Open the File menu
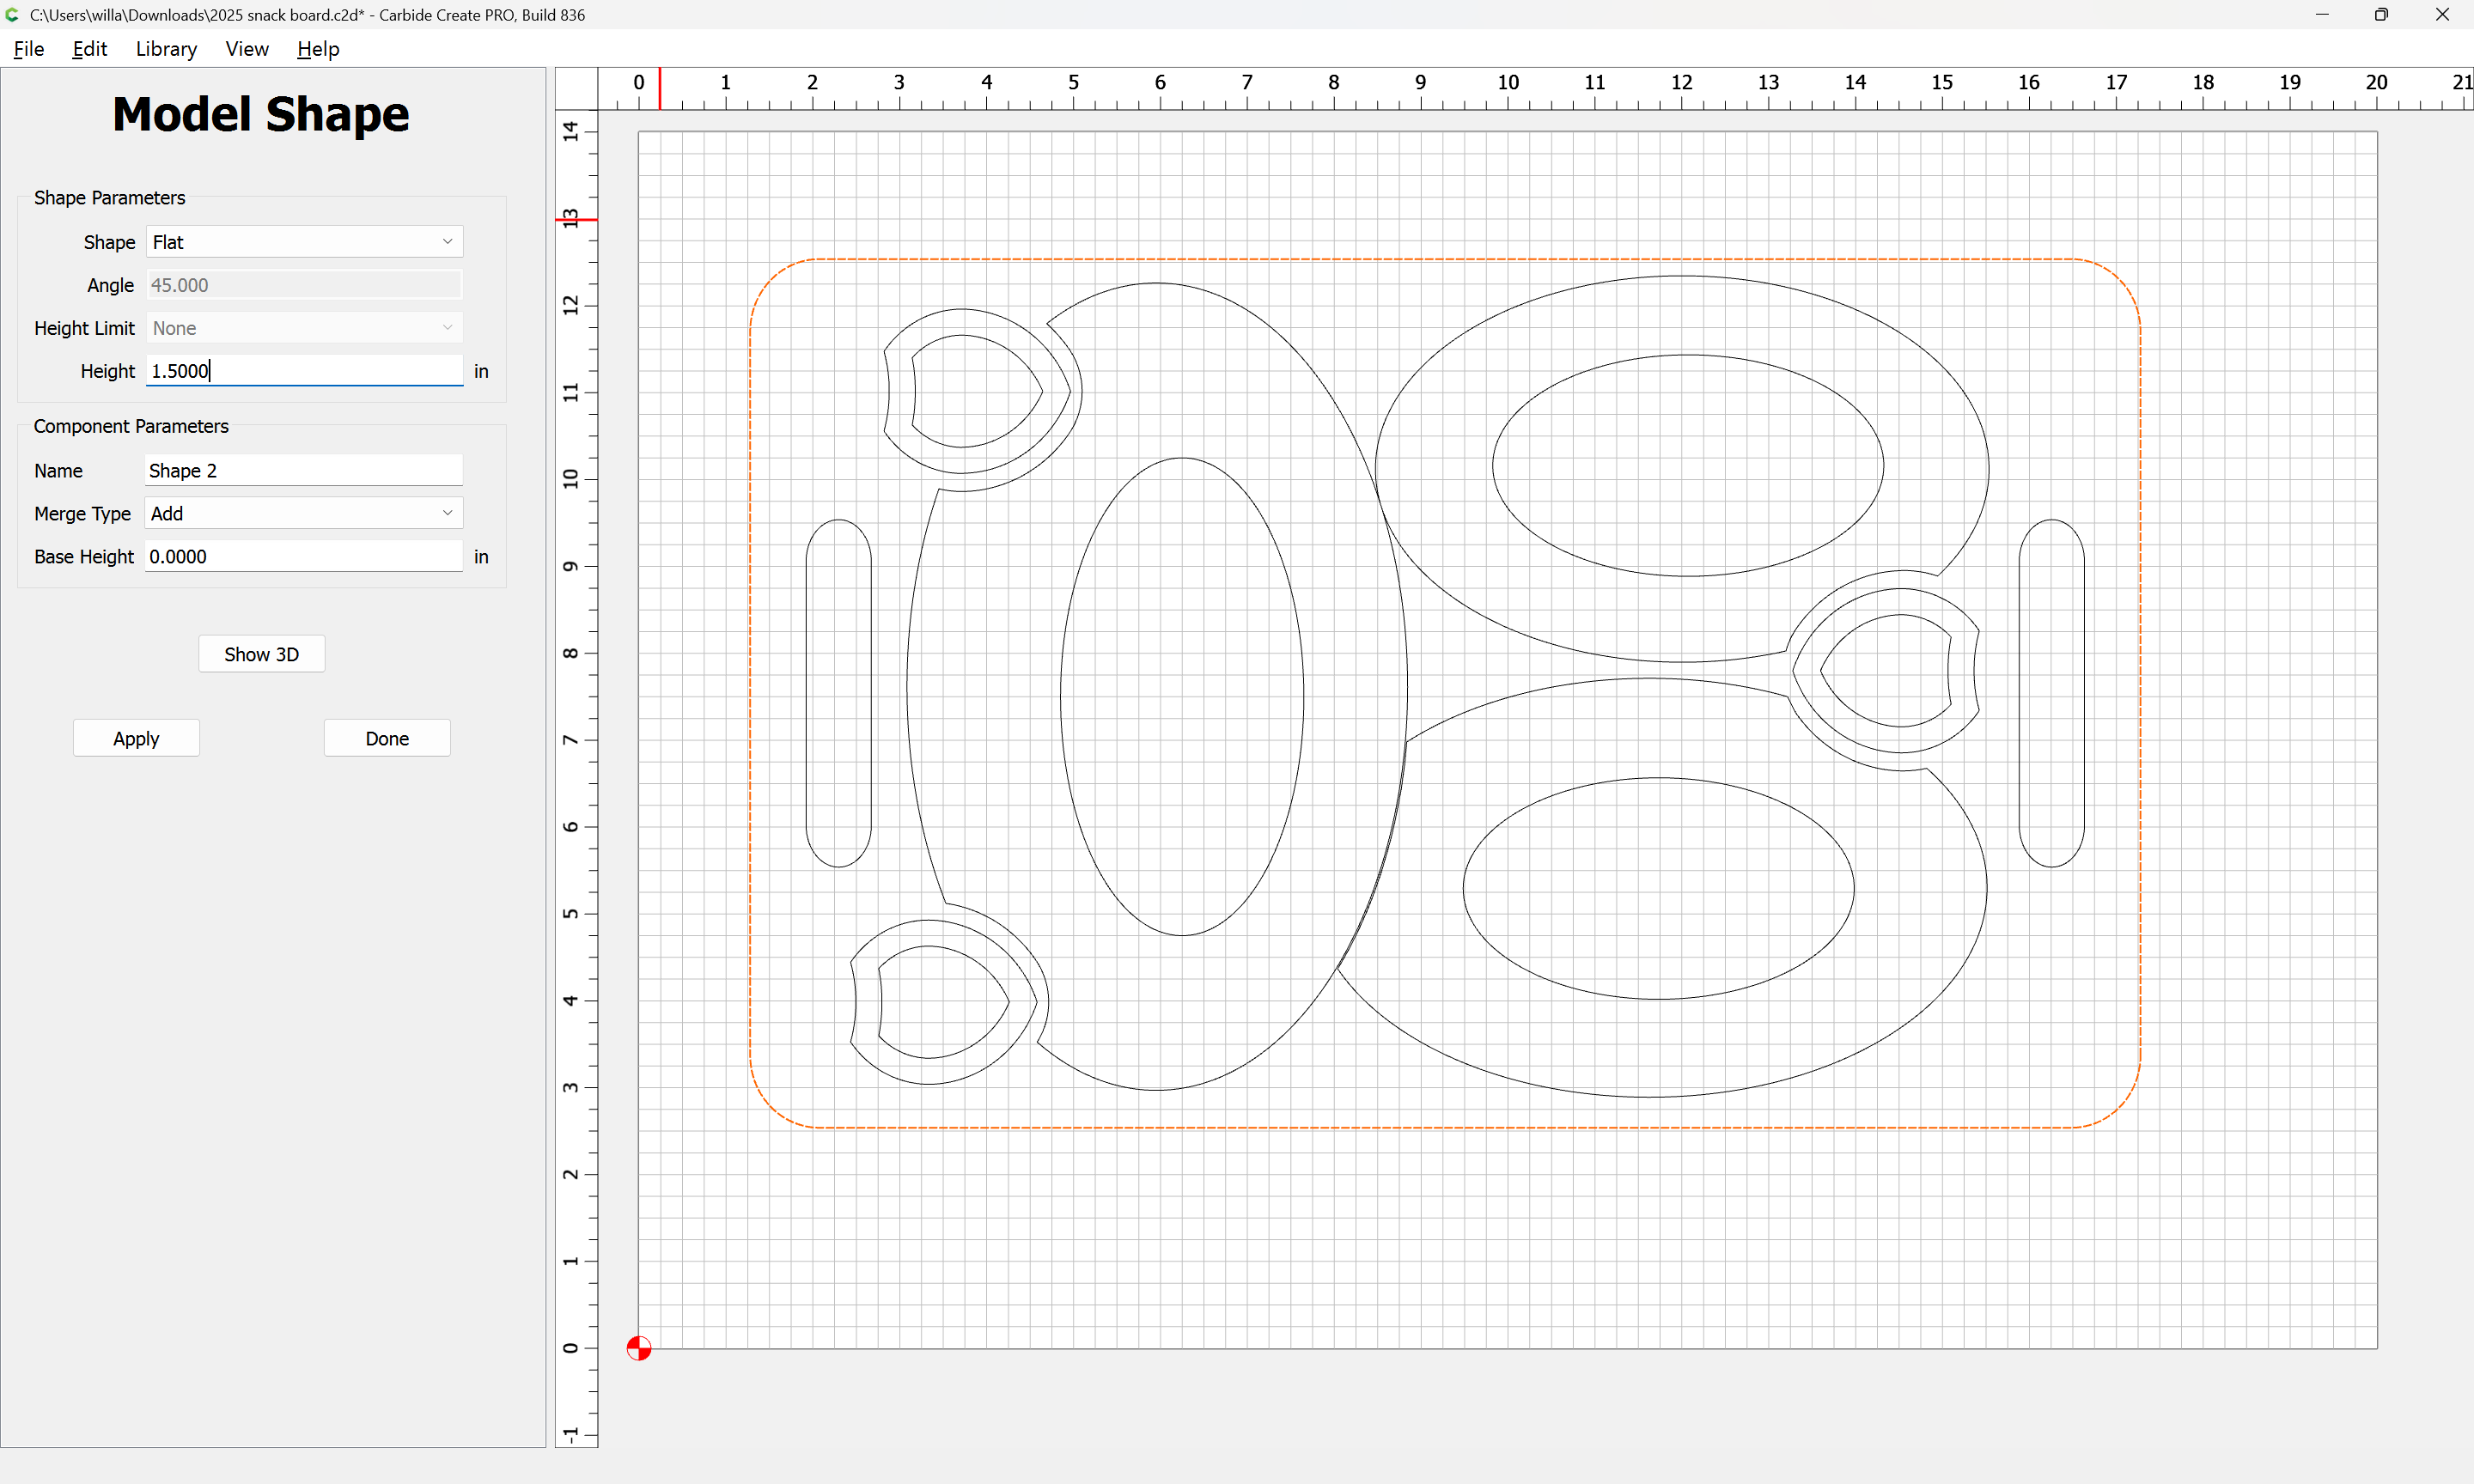The height and width of the screenshot is (1484, 2474). click(28, 49)
